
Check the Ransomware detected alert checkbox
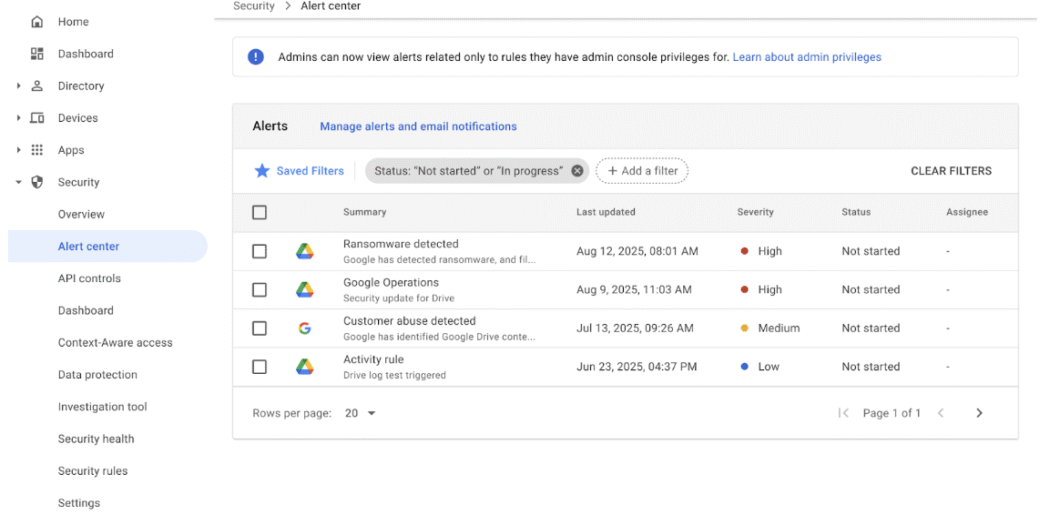click(260, 251)
